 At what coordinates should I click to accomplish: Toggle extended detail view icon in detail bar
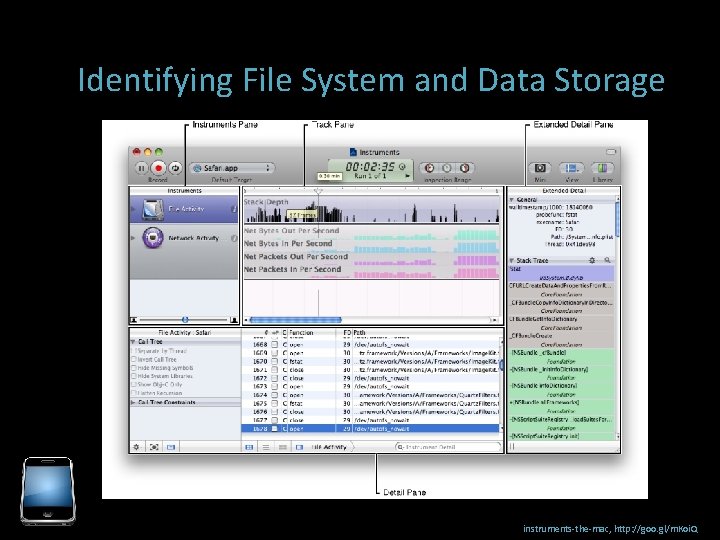(x=299, y=447)
